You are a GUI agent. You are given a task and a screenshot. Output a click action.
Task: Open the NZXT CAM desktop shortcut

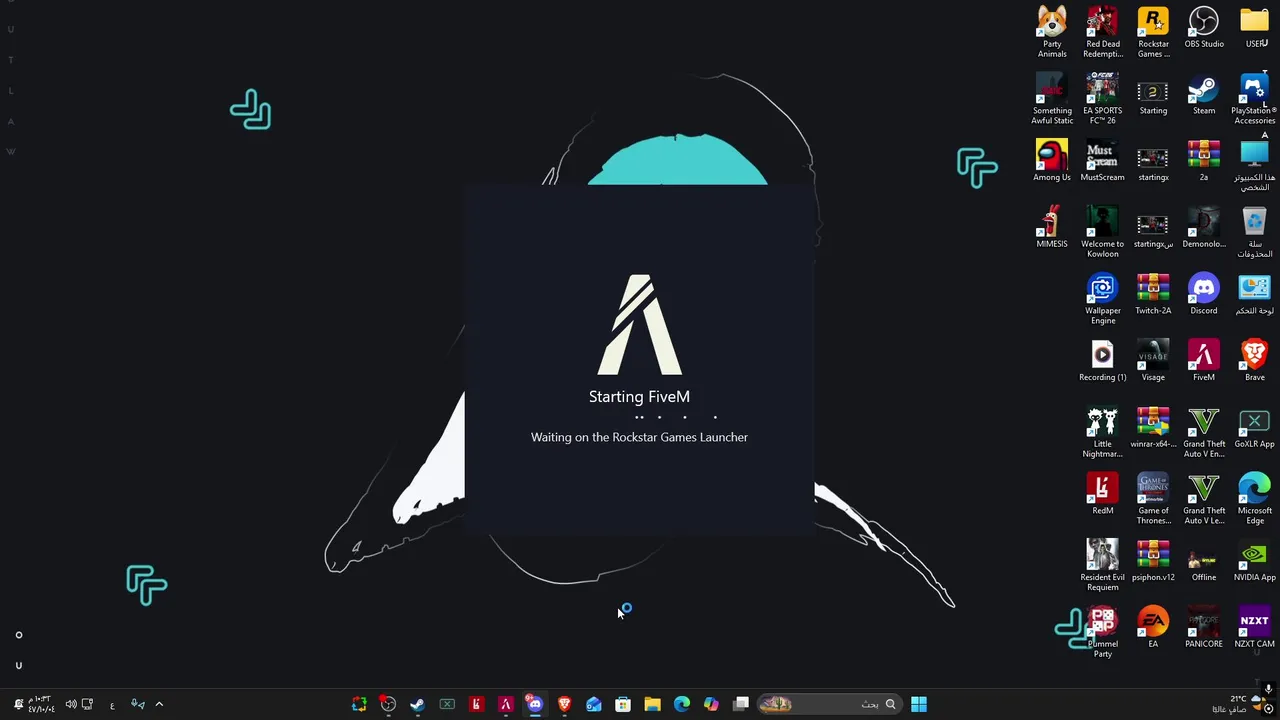(x=1254, y=628)
